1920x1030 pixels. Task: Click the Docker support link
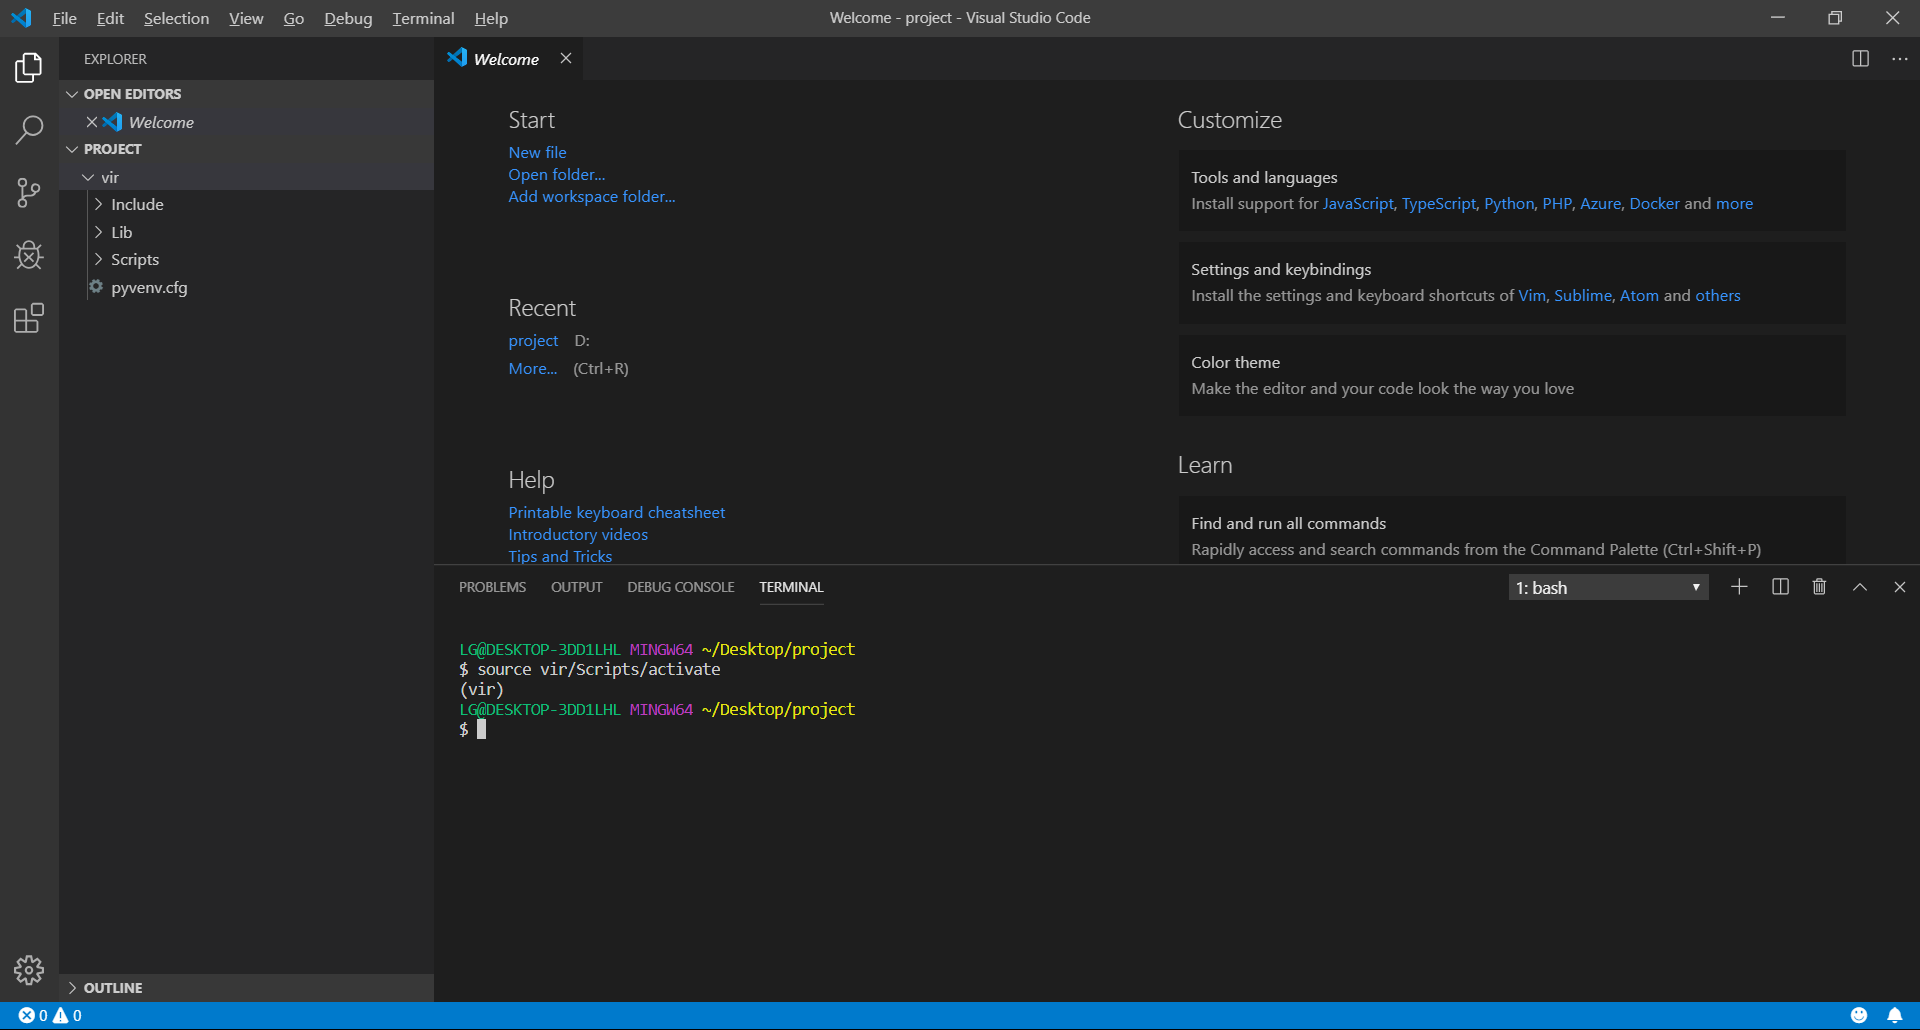(x=1655, y=204)
